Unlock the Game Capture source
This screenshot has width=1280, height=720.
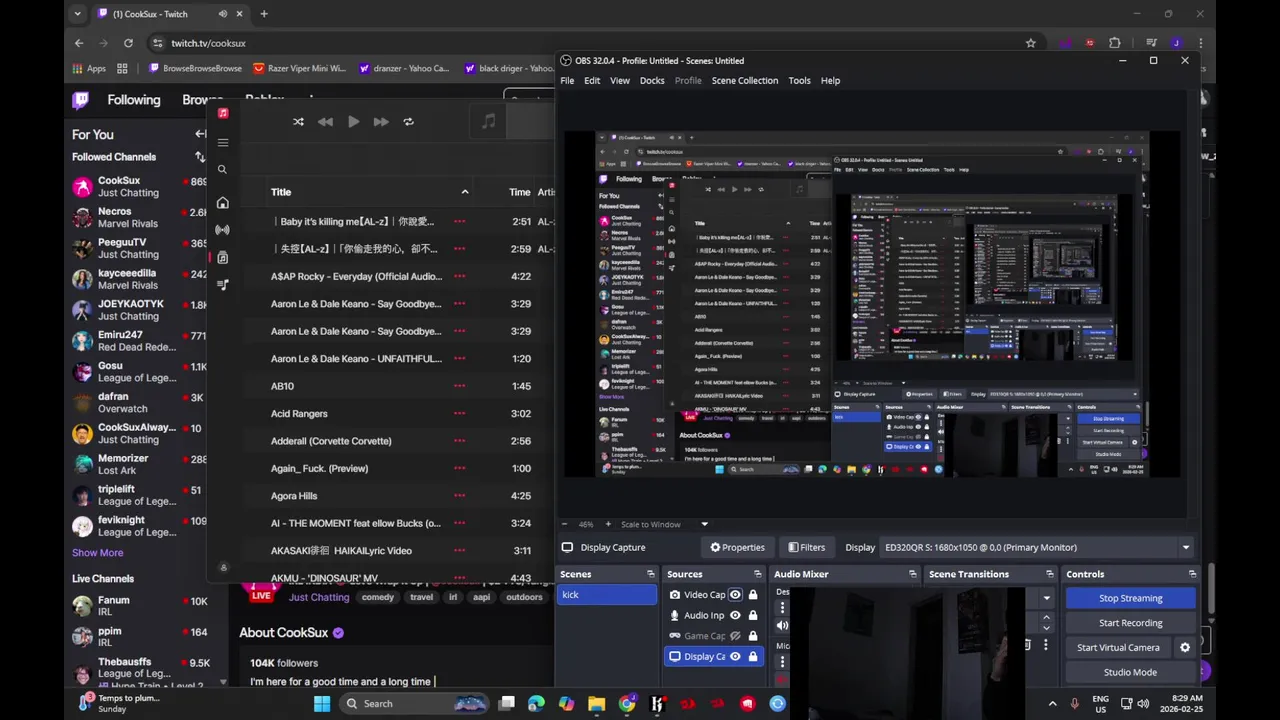pos(753,636)
